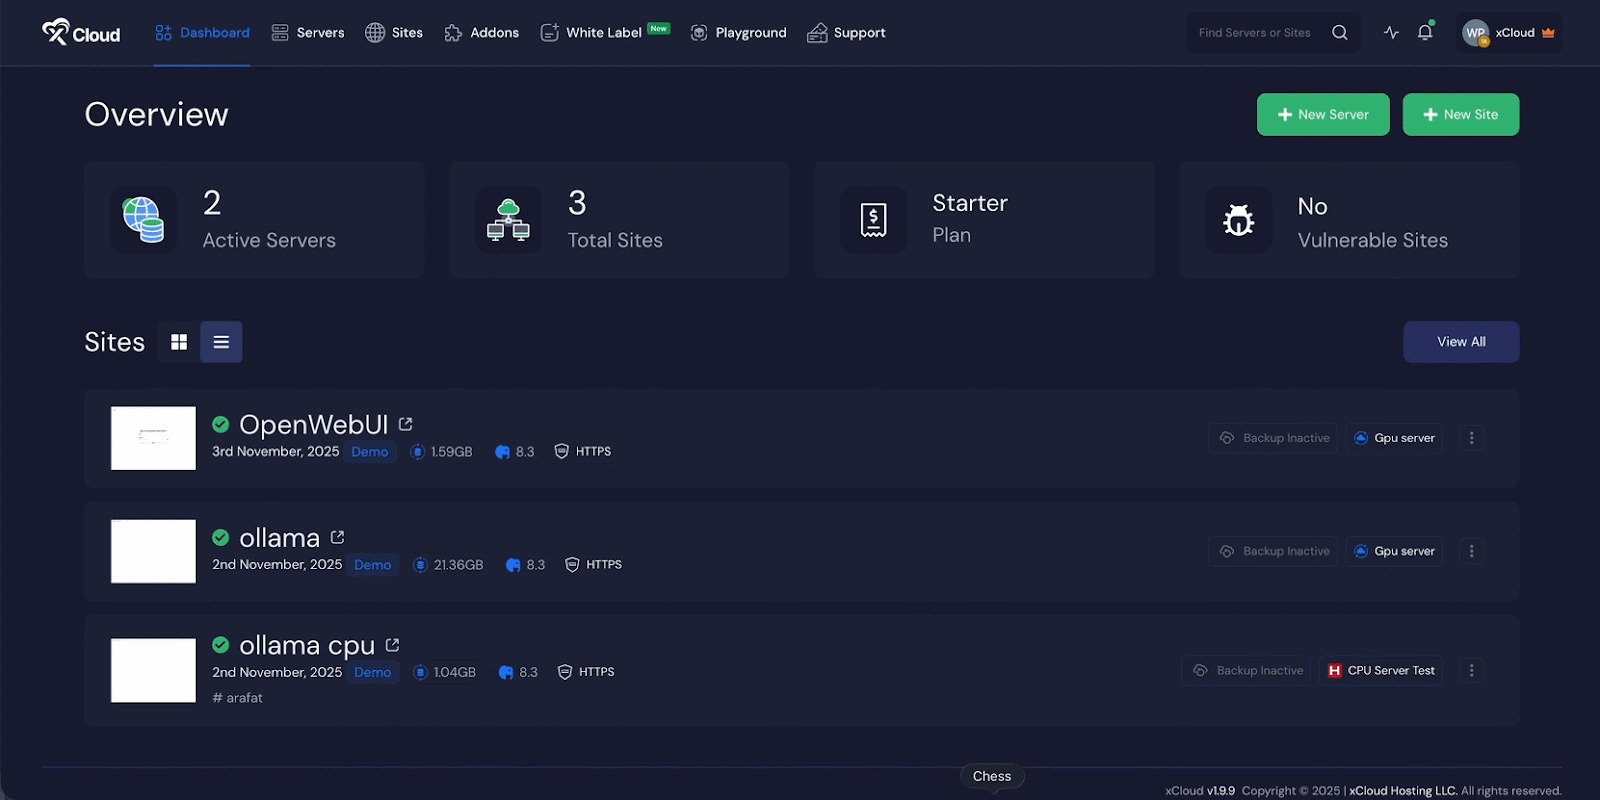Click the ollama cpu green status check icon

click(x=221, y=645)
